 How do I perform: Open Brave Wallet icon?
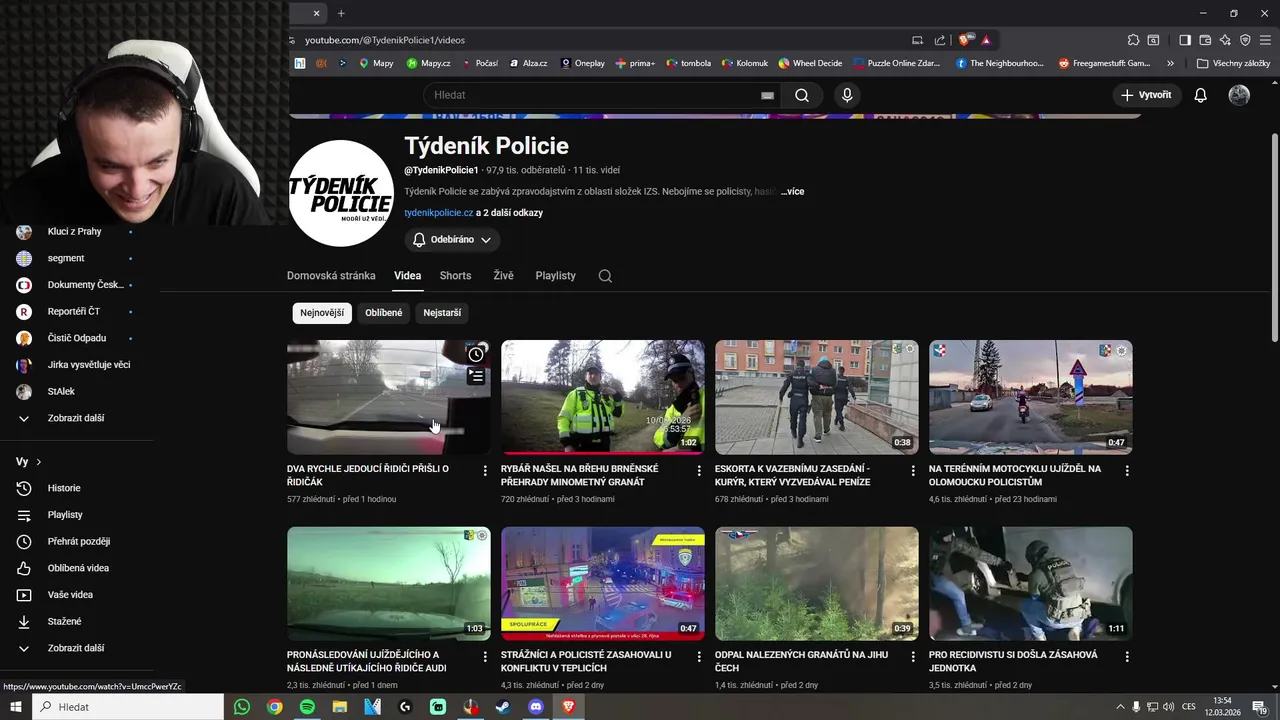(x=1205, y=40)
